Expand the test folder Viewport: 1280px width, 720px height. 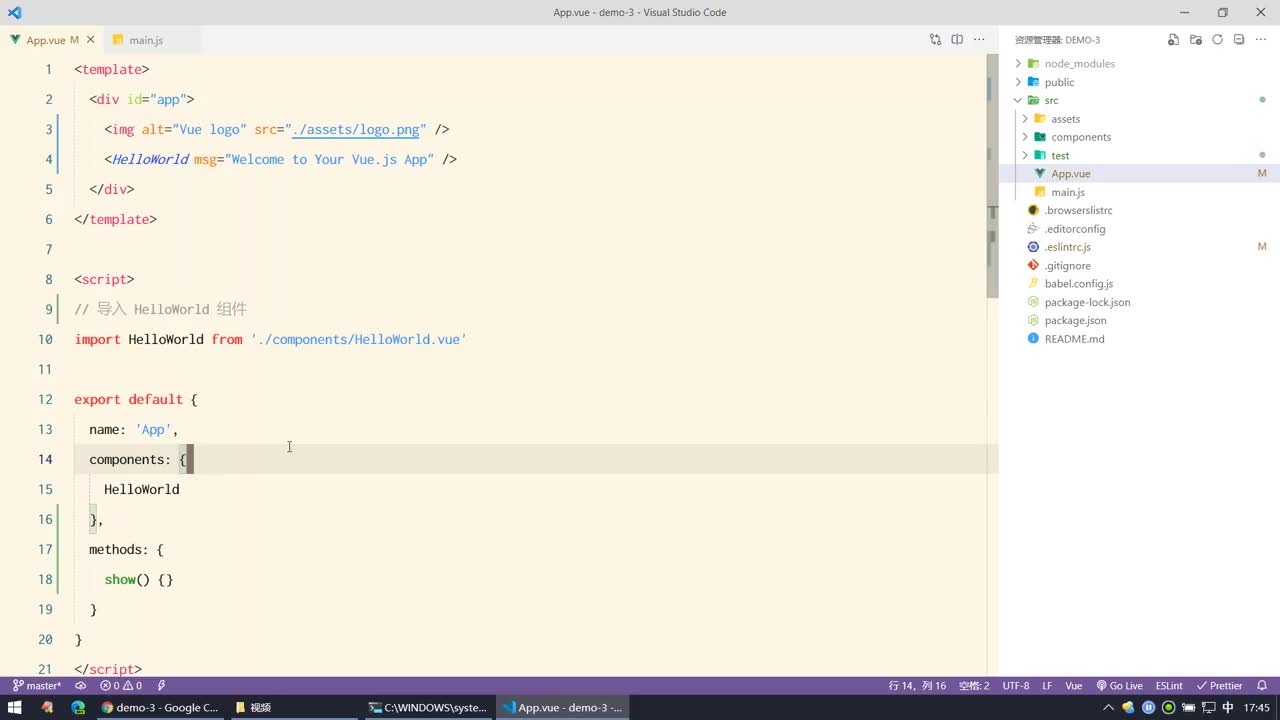pos(1060,155)
